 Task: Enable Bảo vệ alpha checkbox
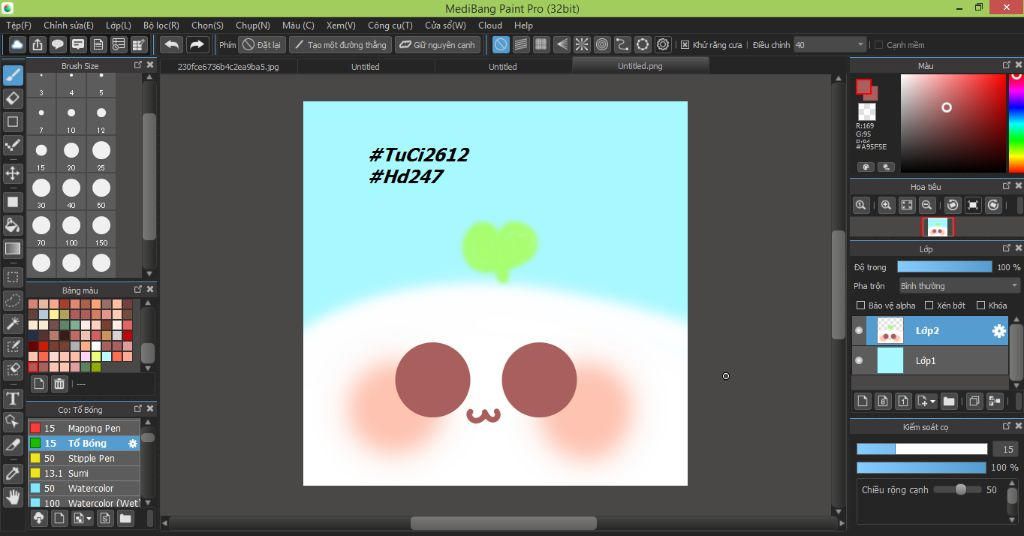coord(861,306)
